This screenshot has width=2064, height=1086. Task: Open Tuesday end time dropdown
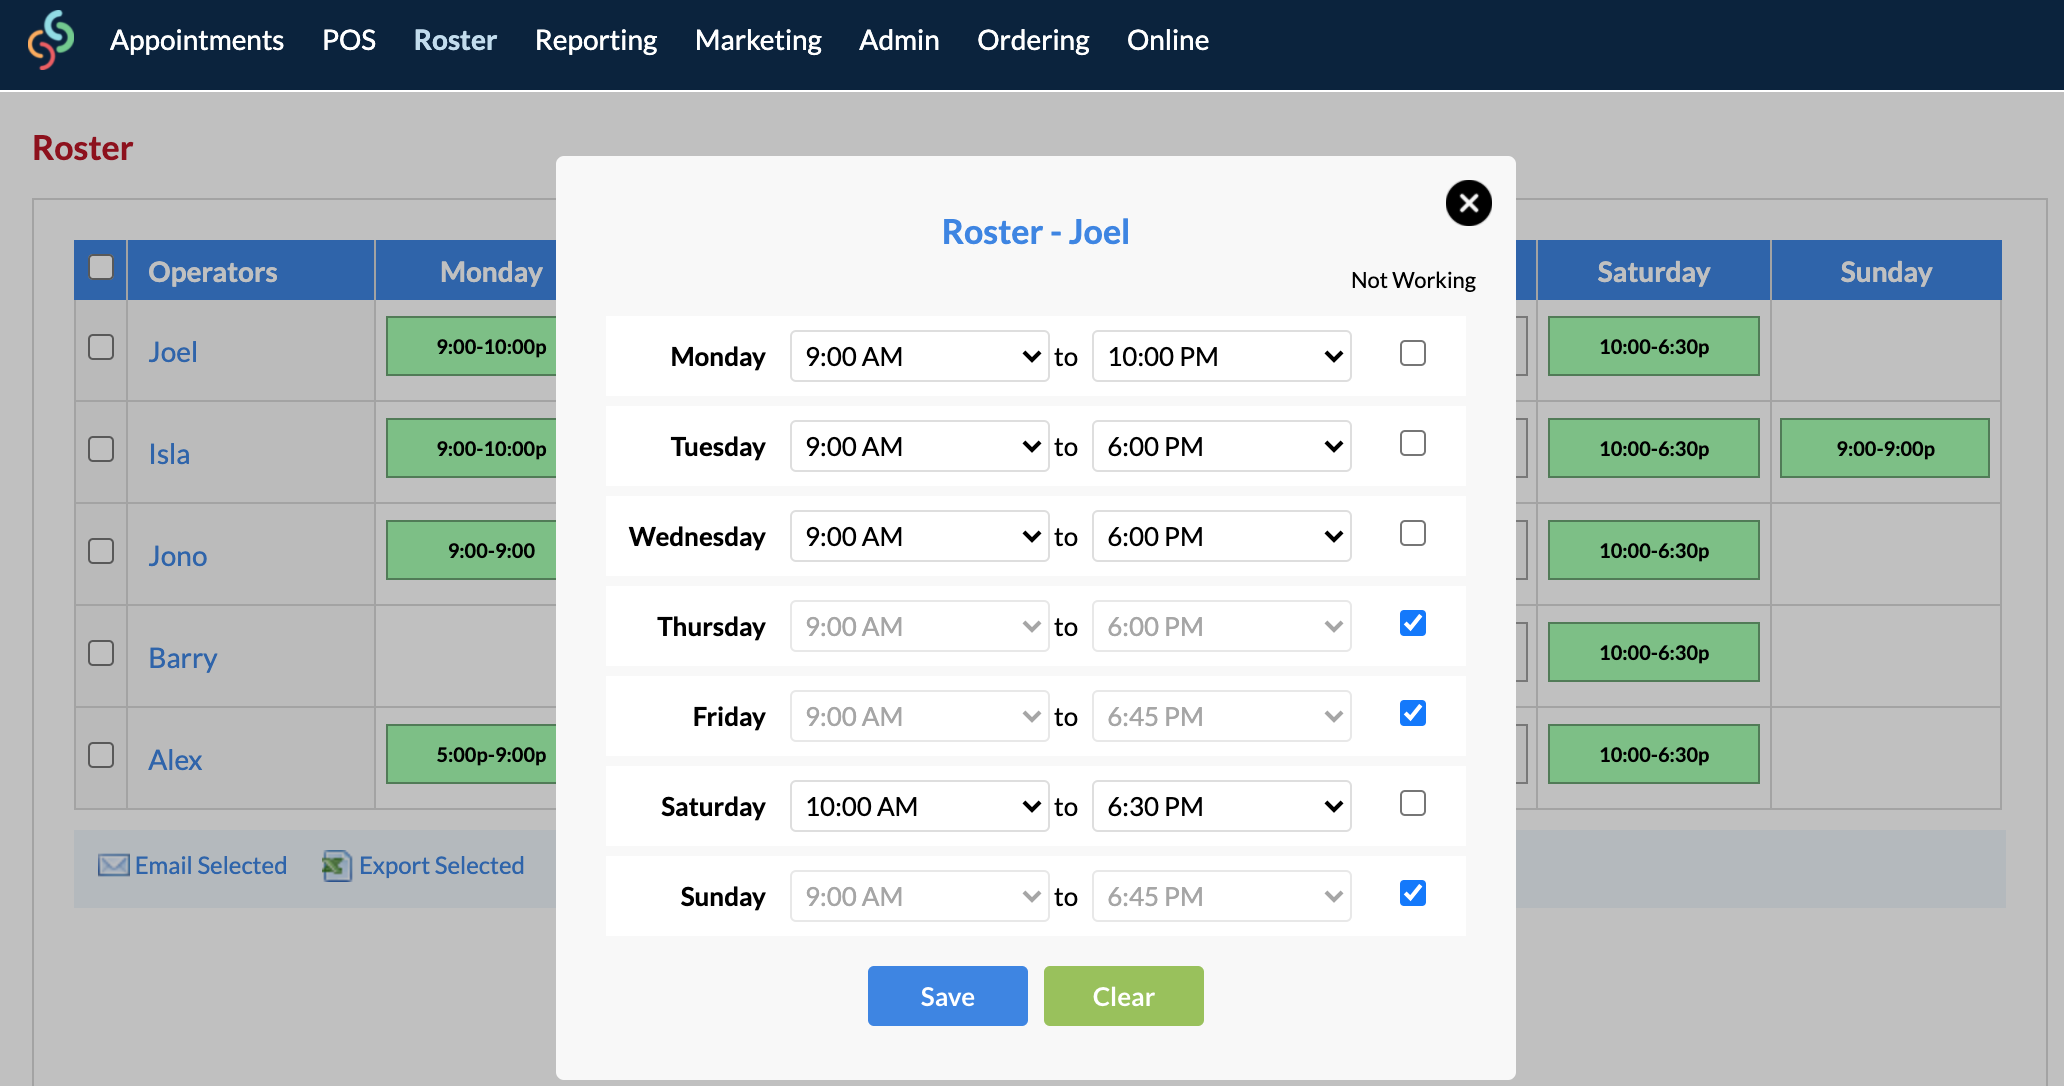click(1221, 446)
